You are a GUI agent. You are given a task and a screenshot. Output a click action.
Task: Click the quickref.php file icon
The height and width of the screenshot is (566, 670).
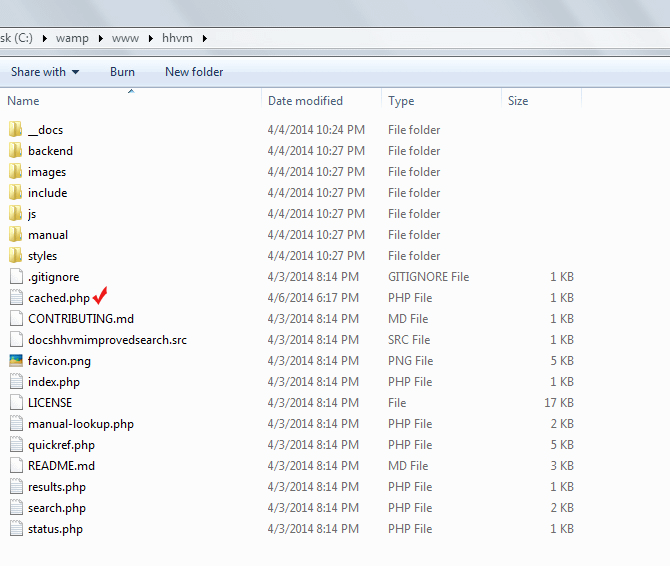(16, 444)
